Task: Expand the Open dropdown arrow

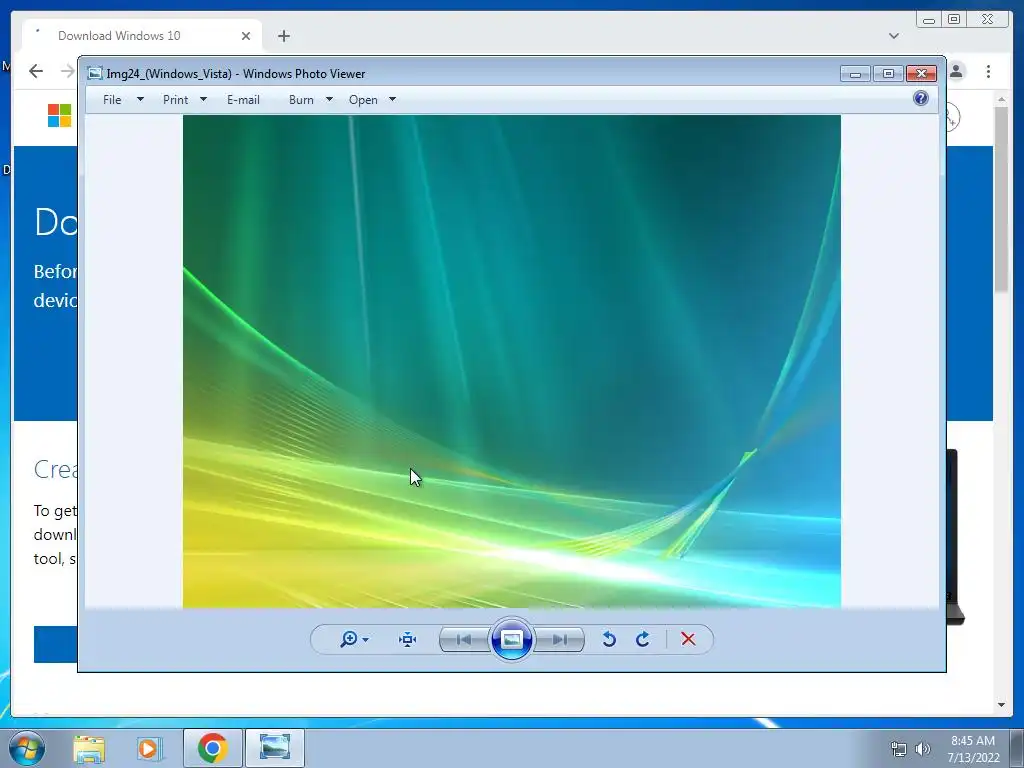Action: [392, 99]
